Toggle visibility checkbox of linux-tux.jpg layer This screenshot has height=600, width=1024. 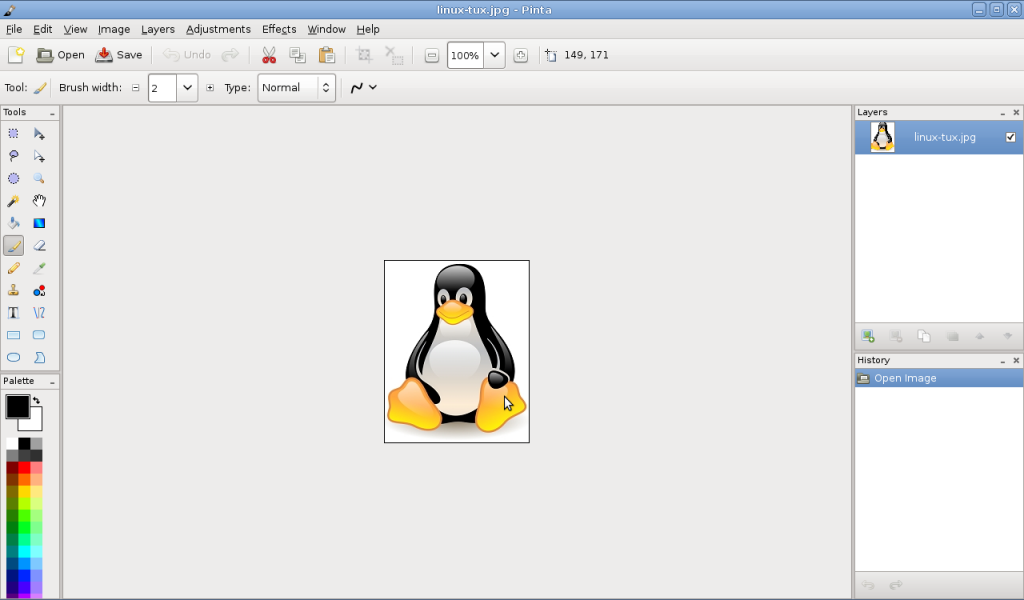1010,137
